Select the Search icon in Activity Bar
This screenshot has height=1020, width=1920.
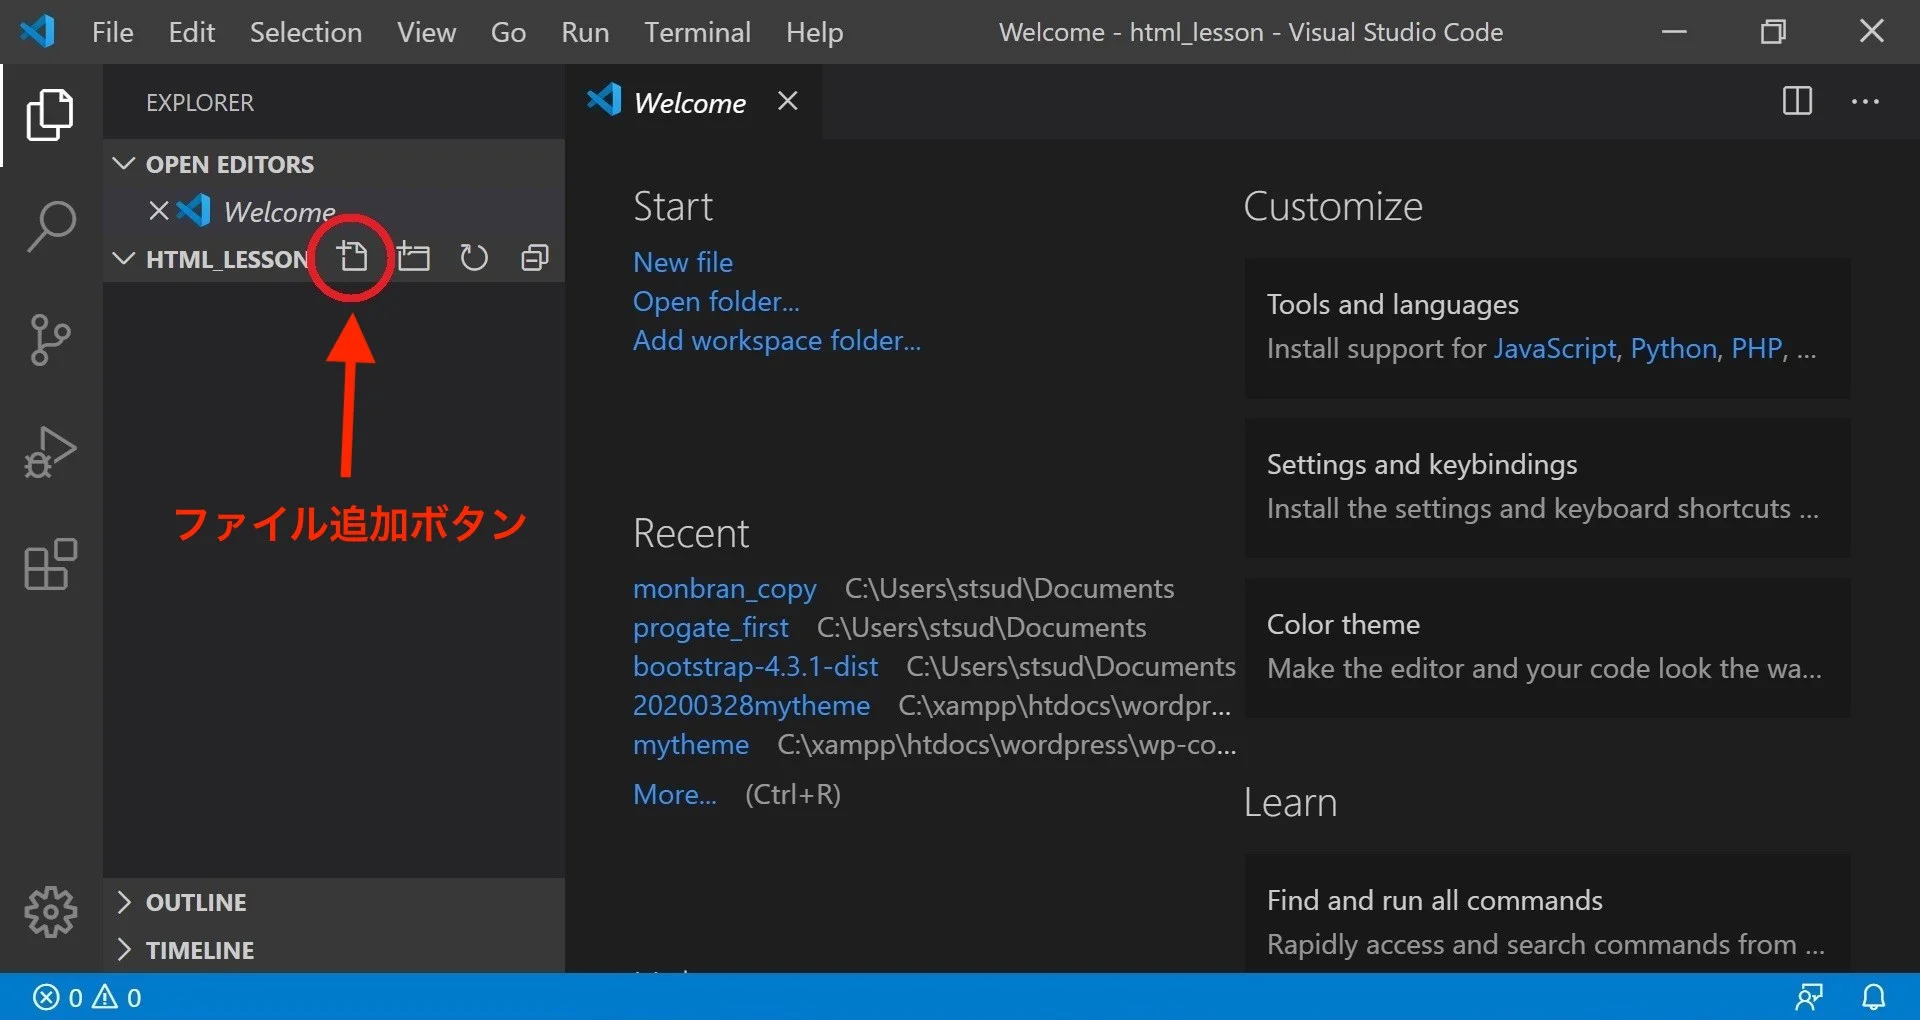click(49, 226)
